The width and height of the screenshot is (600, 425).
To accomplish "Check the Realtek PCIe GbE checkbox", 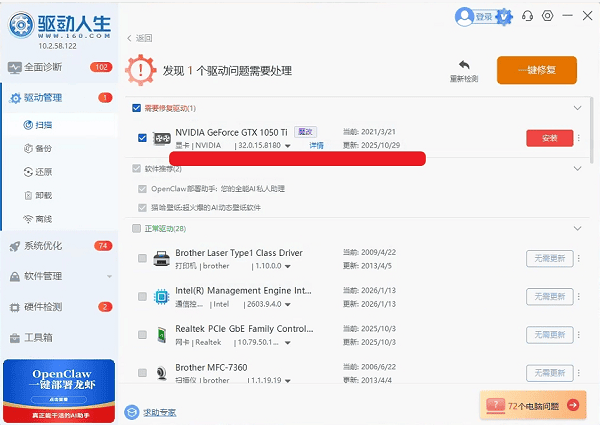I will [142, 335].
